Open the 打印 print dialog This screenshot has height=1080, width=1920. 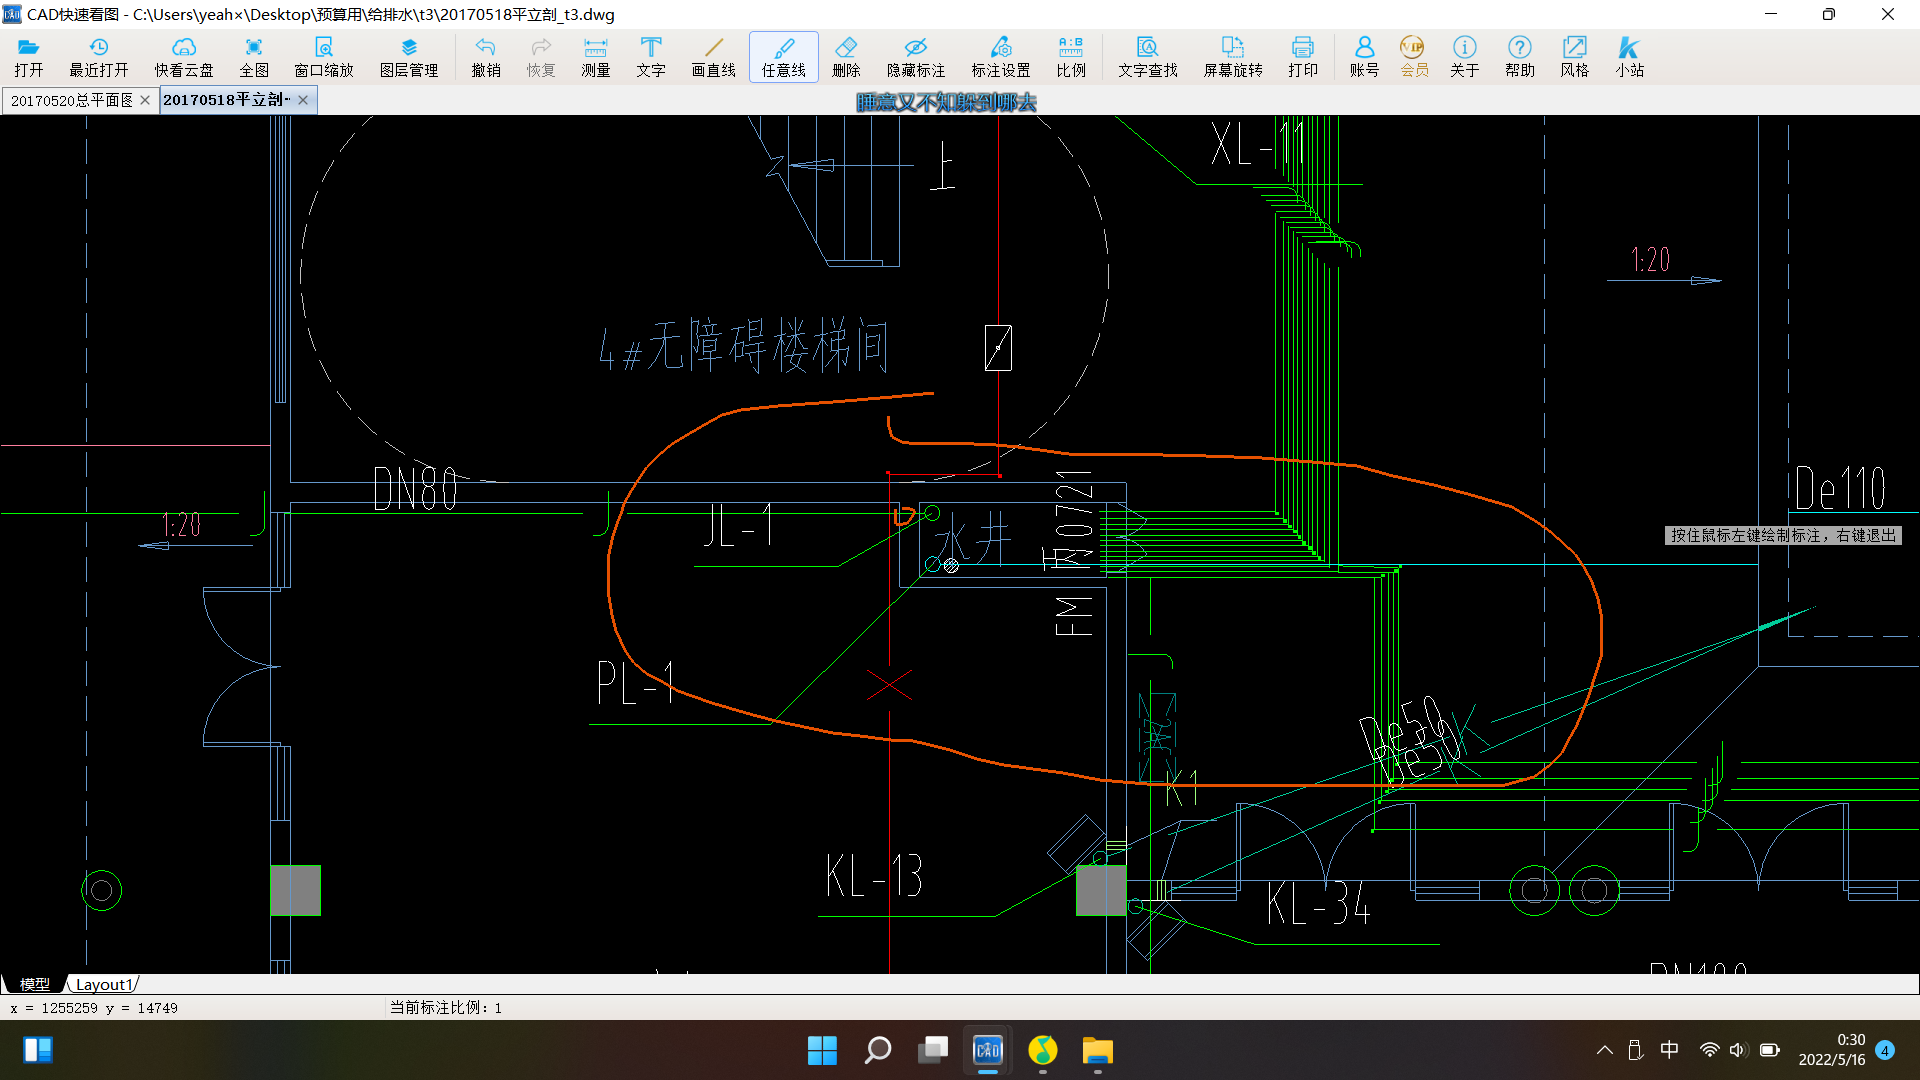click(x=1303, y=57)
